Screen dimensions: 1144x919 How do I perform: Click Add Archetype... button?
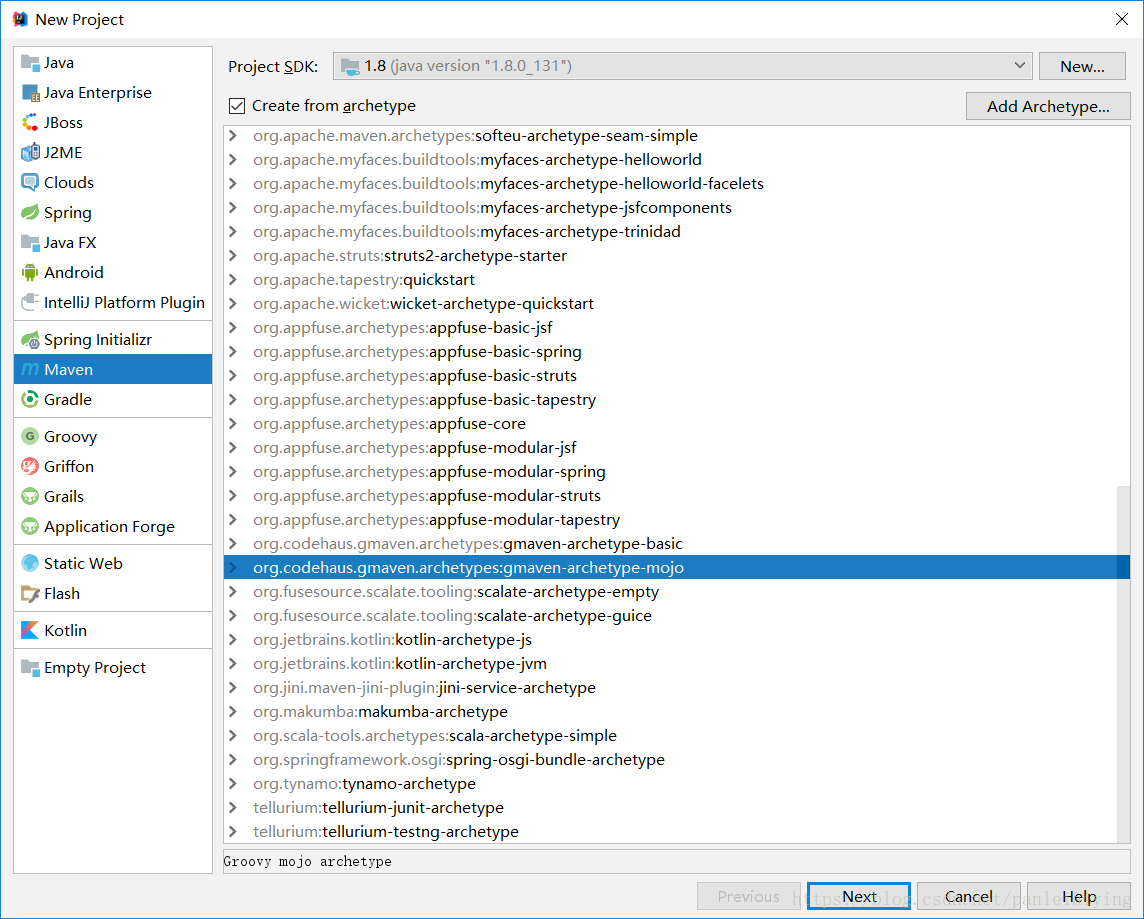1048,106
